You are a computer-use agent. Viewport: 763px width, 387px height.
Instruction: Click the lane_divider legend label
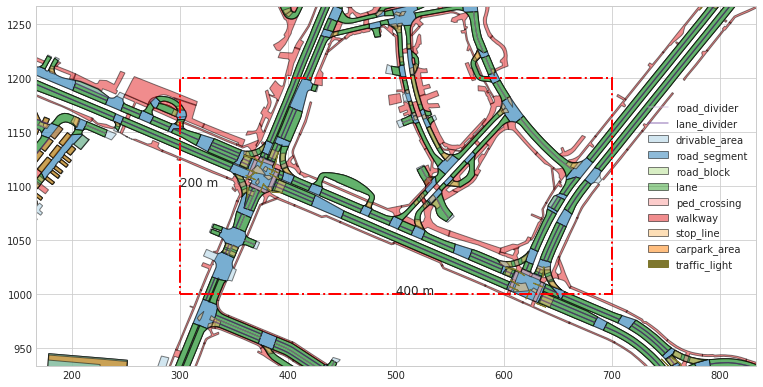pos(706,124)
